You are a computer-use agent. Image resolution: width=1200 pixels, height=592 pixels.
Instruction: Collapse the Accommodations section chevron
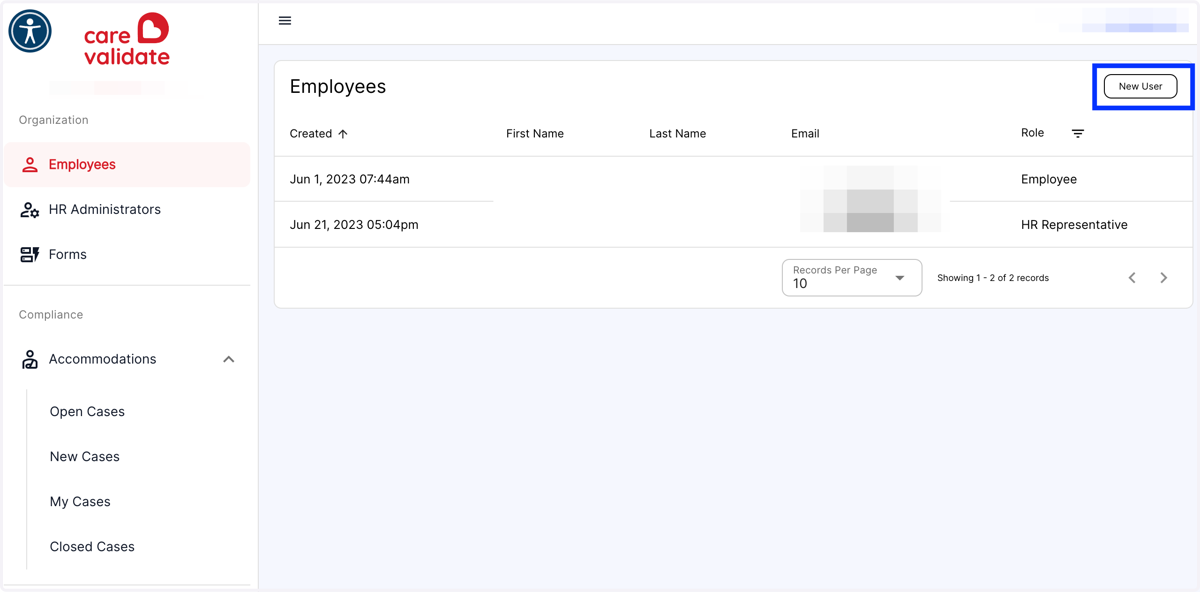click(x=229, y=360)
